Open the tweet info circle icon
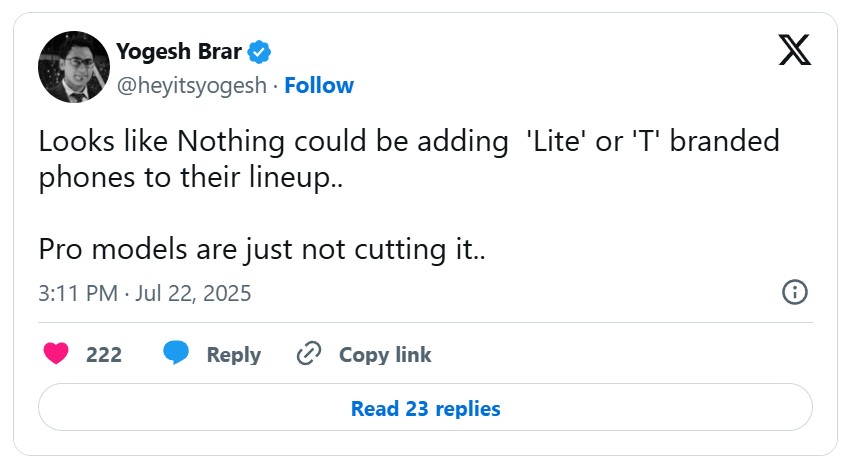Viewport: 846px width, 462px height. click(793, 292)
